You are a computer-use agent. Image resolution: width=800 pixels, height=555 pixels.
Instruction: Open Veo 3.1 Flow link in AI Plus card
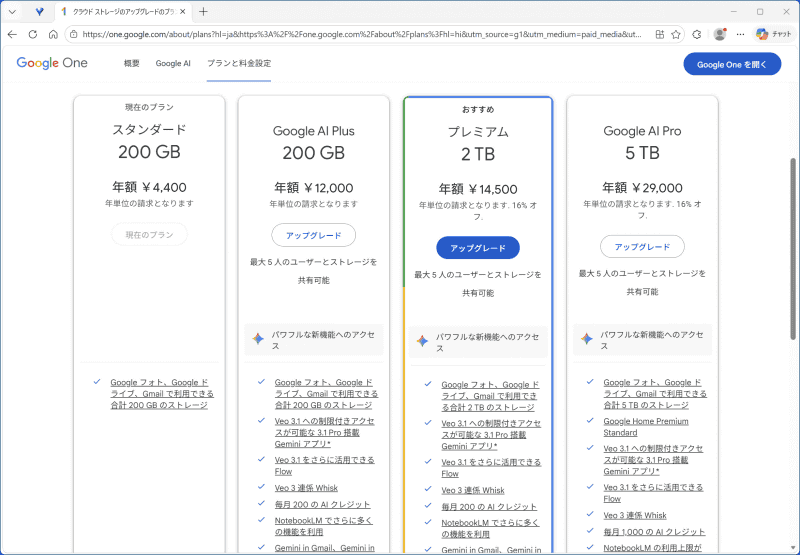[x=324, y=465]
